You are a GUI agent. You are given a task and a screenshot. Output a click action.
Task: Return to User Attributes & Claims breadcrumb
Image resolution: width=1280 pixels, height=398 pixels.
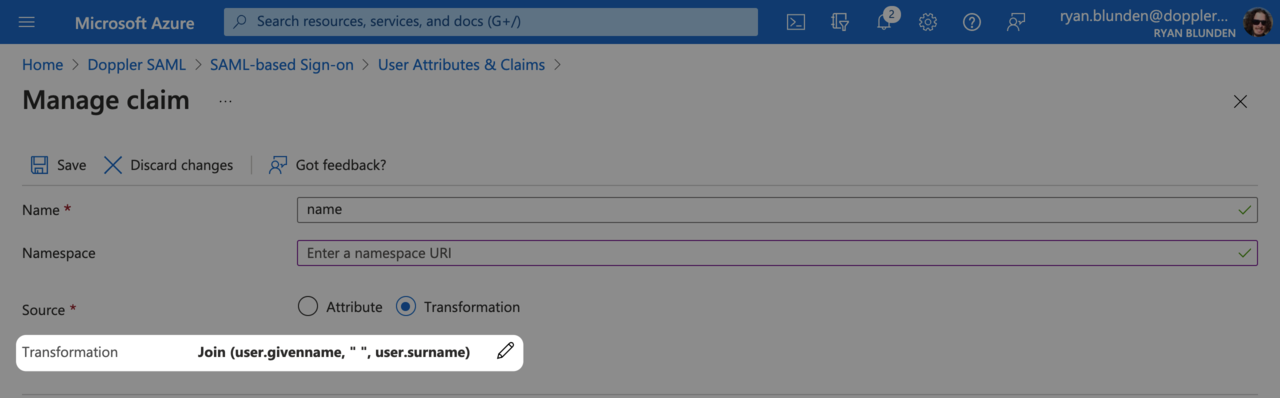click(x=461, y=65)
